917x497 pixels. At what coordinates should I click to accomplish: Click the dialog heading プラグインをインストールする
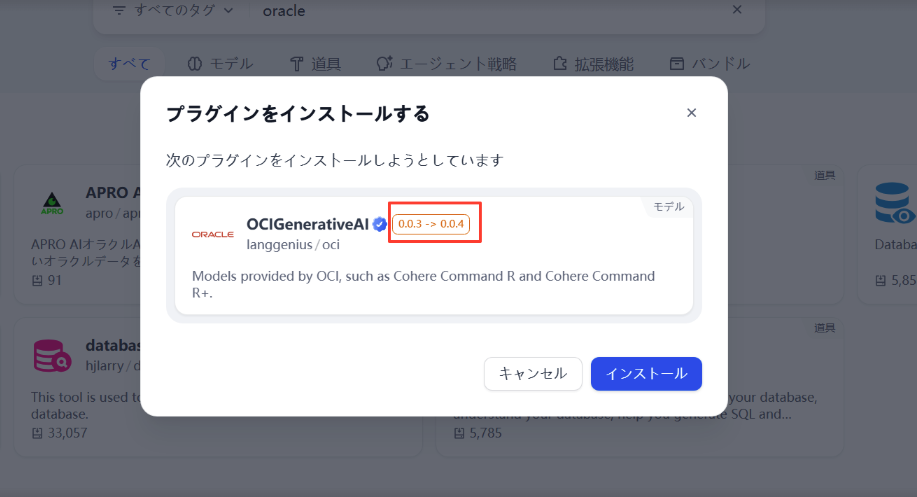[x=298, y=113]
